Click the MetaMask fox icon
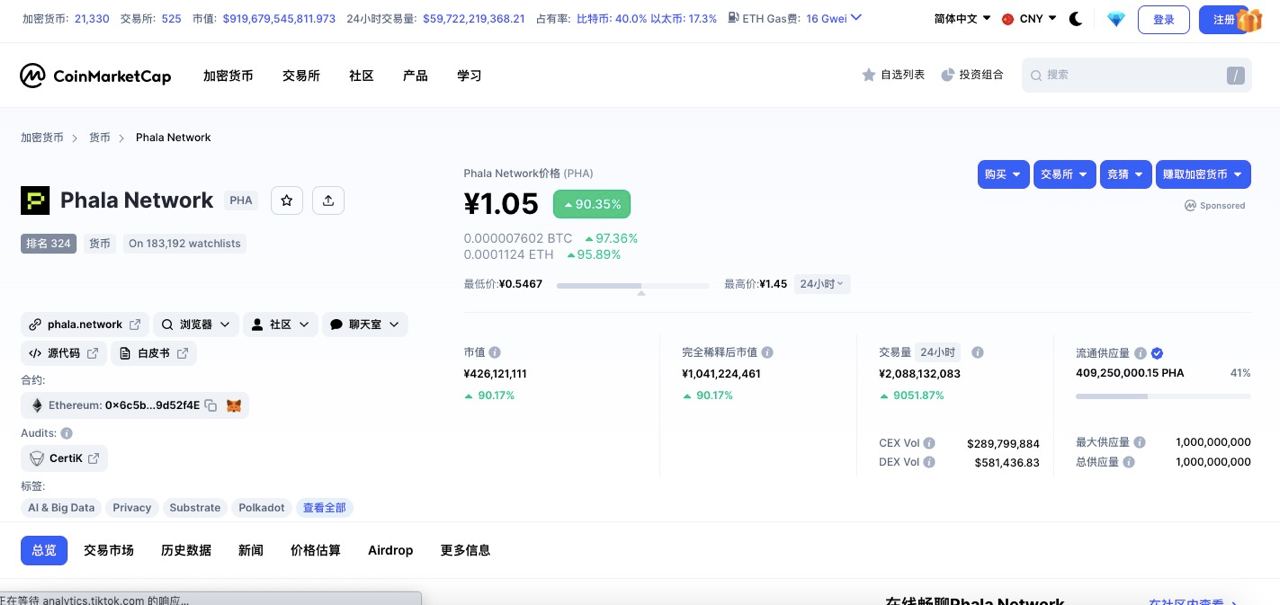This screenshot has width=1280, height=605. pos(233,405)
